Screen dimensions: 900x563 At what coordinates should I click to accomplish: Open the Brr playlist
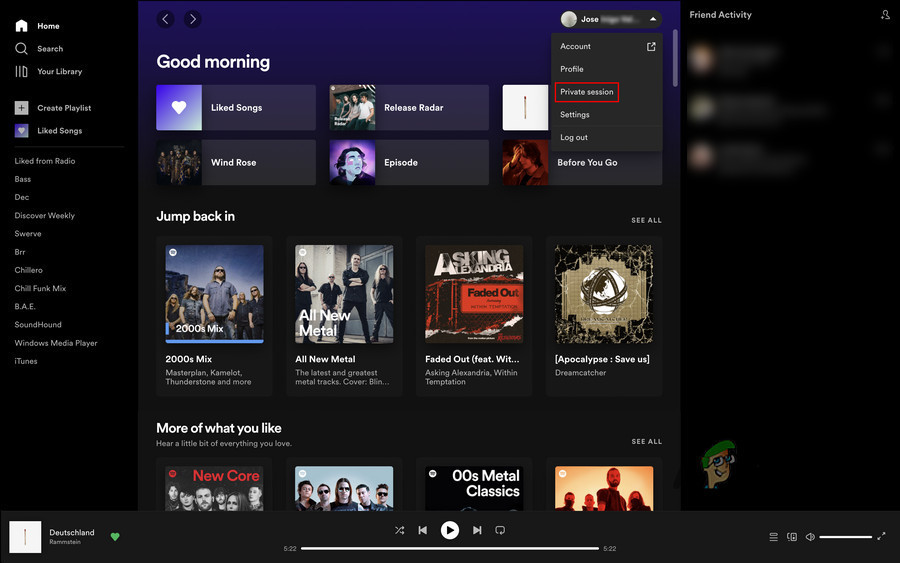click(20, 252)
